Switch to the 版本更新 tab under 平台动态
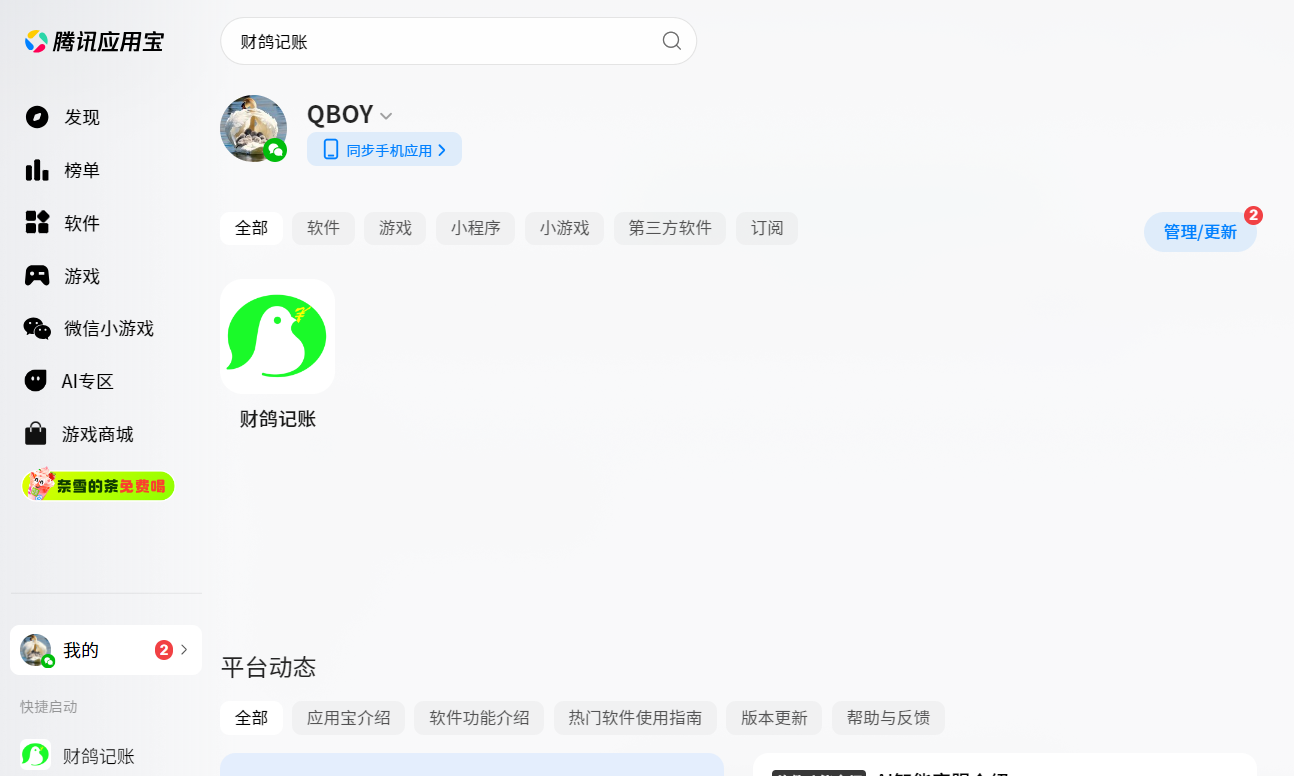Screen dimensions: 1294x776 (773, 718)
